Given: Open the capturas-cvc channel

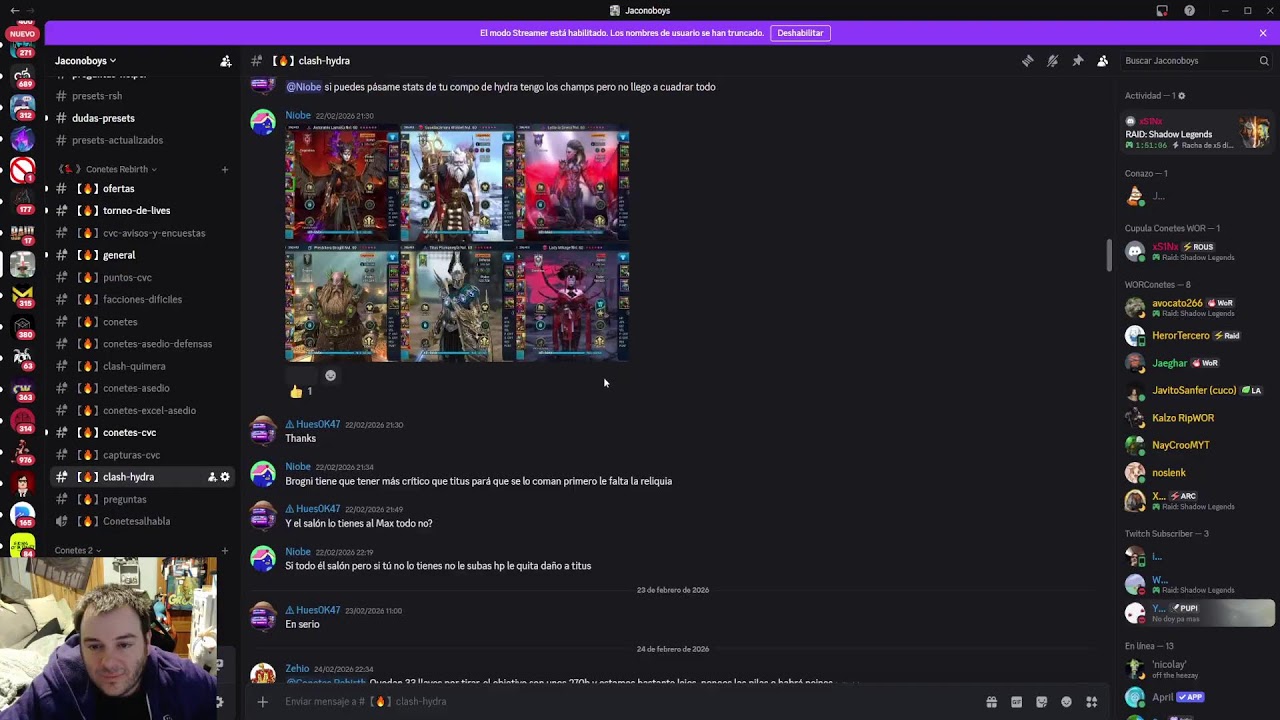Looking at the screenshot, I should (x=140, y=455).
